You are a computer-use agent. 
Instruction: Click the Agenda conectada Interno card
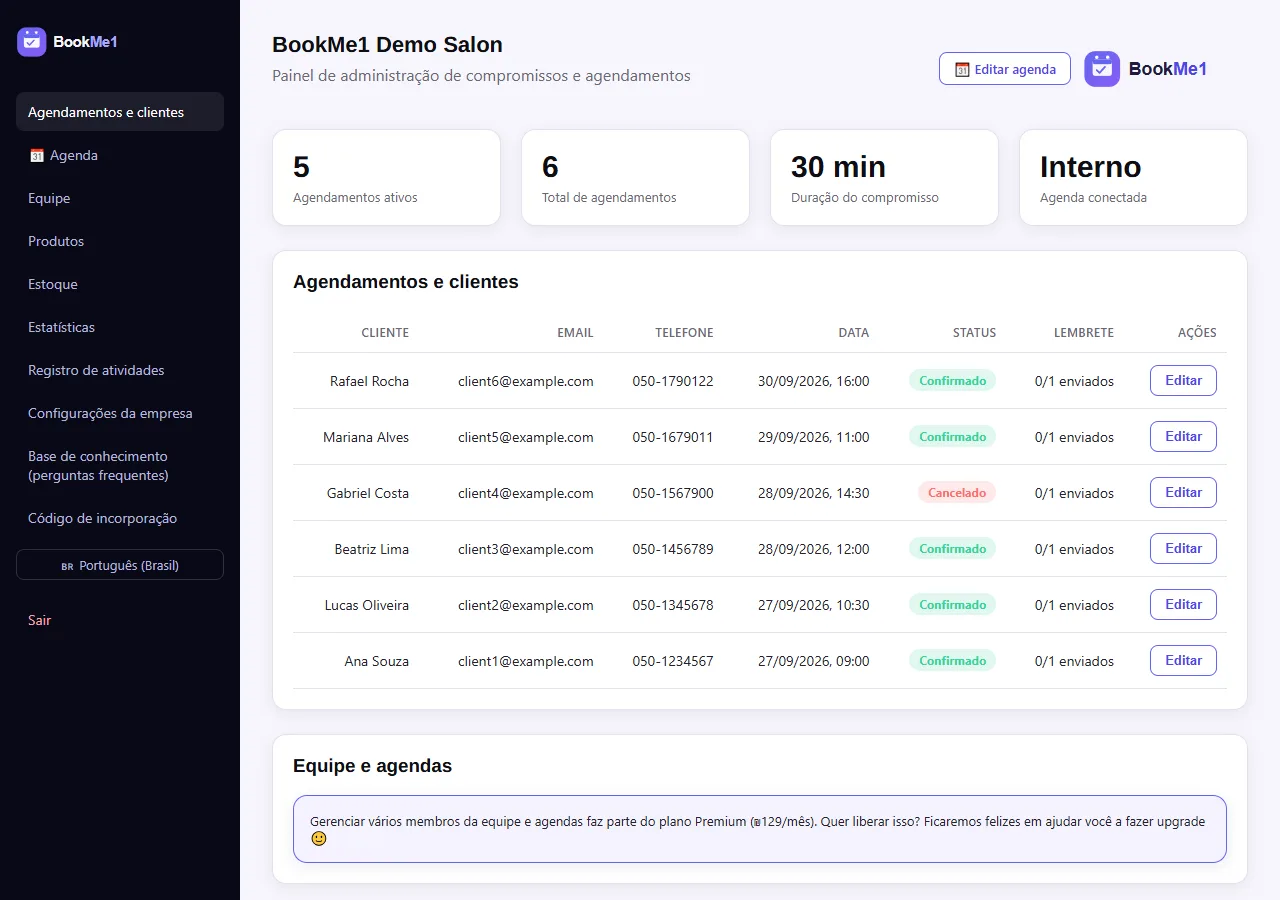(1133, 177)
